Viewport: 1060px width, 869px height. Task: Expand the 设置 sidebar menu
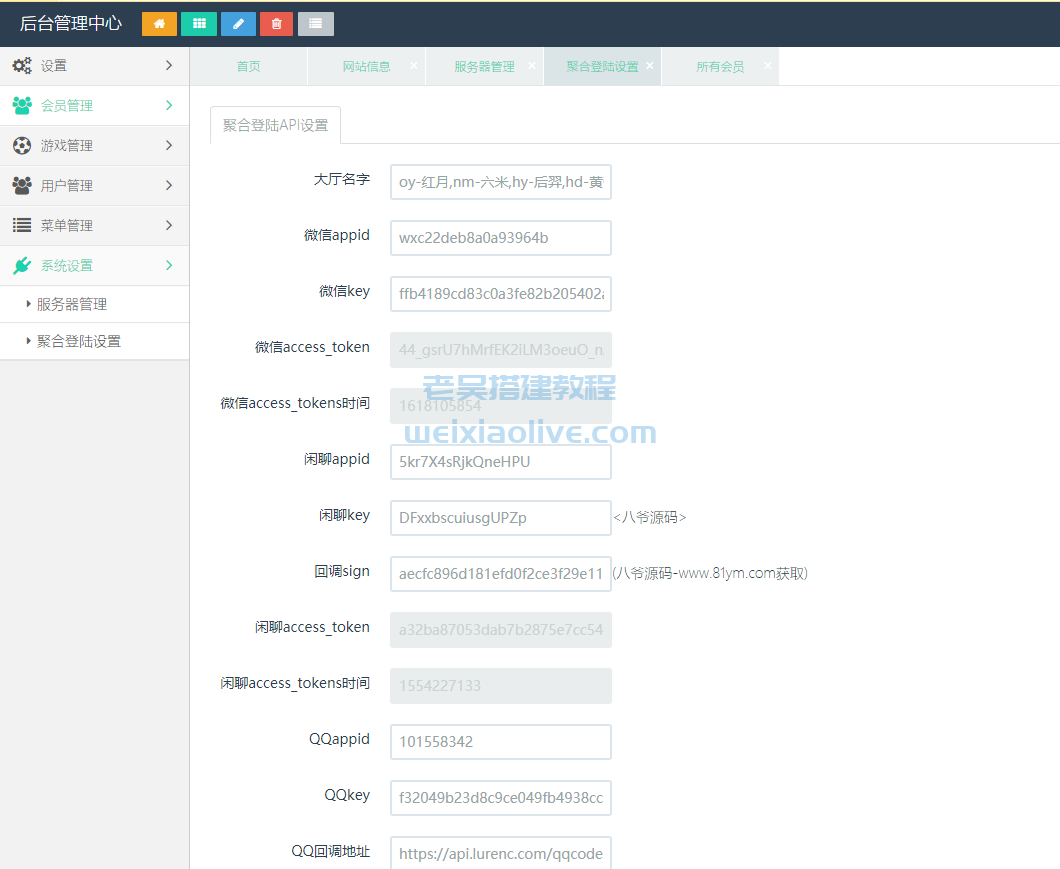[94, 66]
